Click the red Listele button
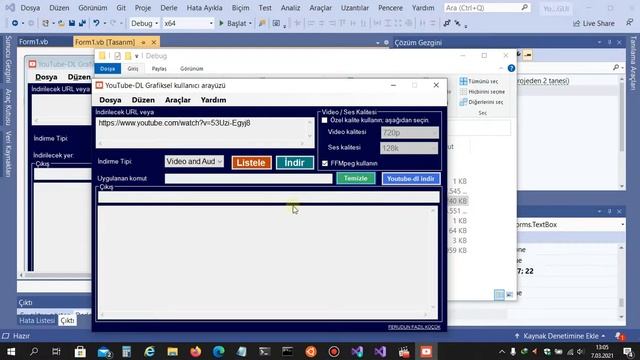Image resolution: width=640 pixels, height=360 pixels. (x=251, y=162)
